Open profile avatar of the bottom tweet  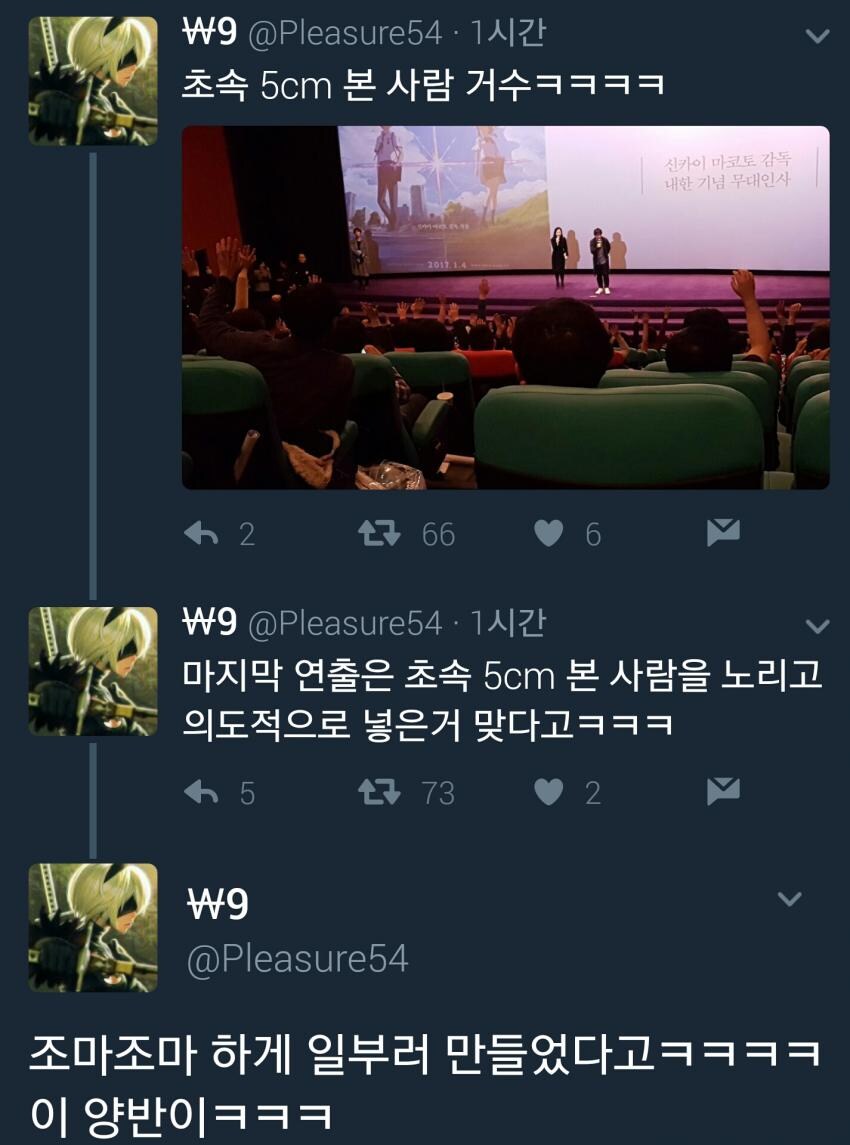[x=93, y=927]
